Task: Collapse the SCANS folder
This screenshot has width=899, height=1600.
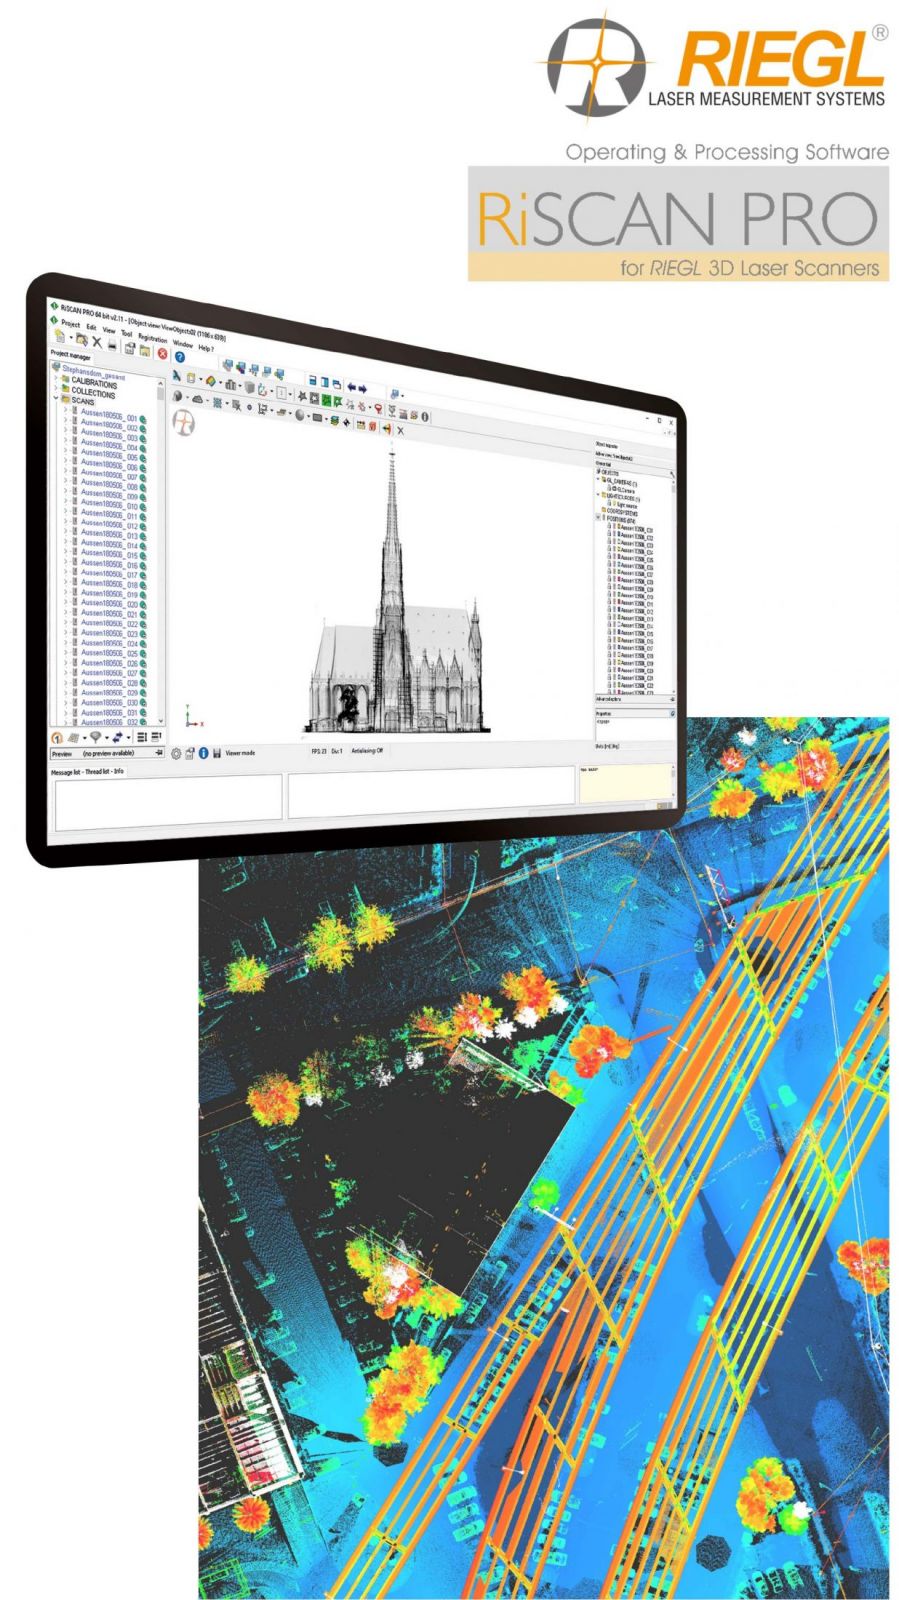Action: click(57, 399)
